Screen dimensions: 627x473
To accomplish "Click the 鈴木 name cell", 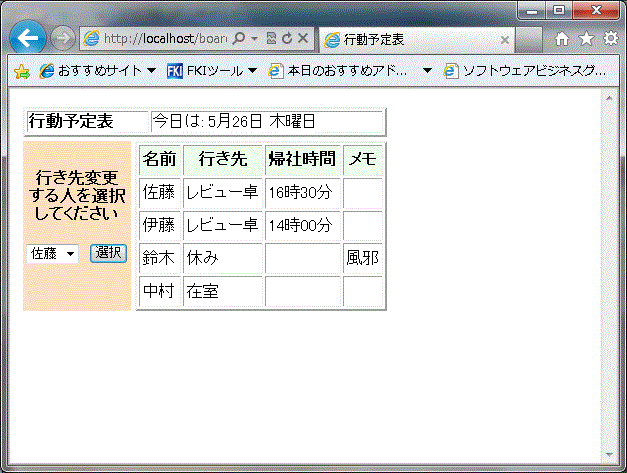I will (160, 259).
